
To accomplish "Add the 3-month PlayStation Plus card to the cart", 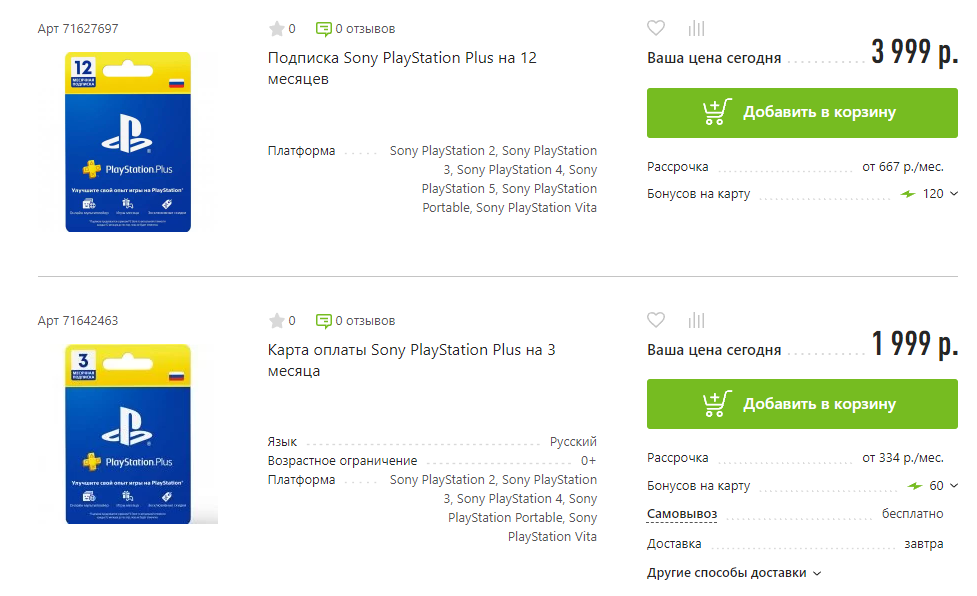I will [x=802, y=404].
